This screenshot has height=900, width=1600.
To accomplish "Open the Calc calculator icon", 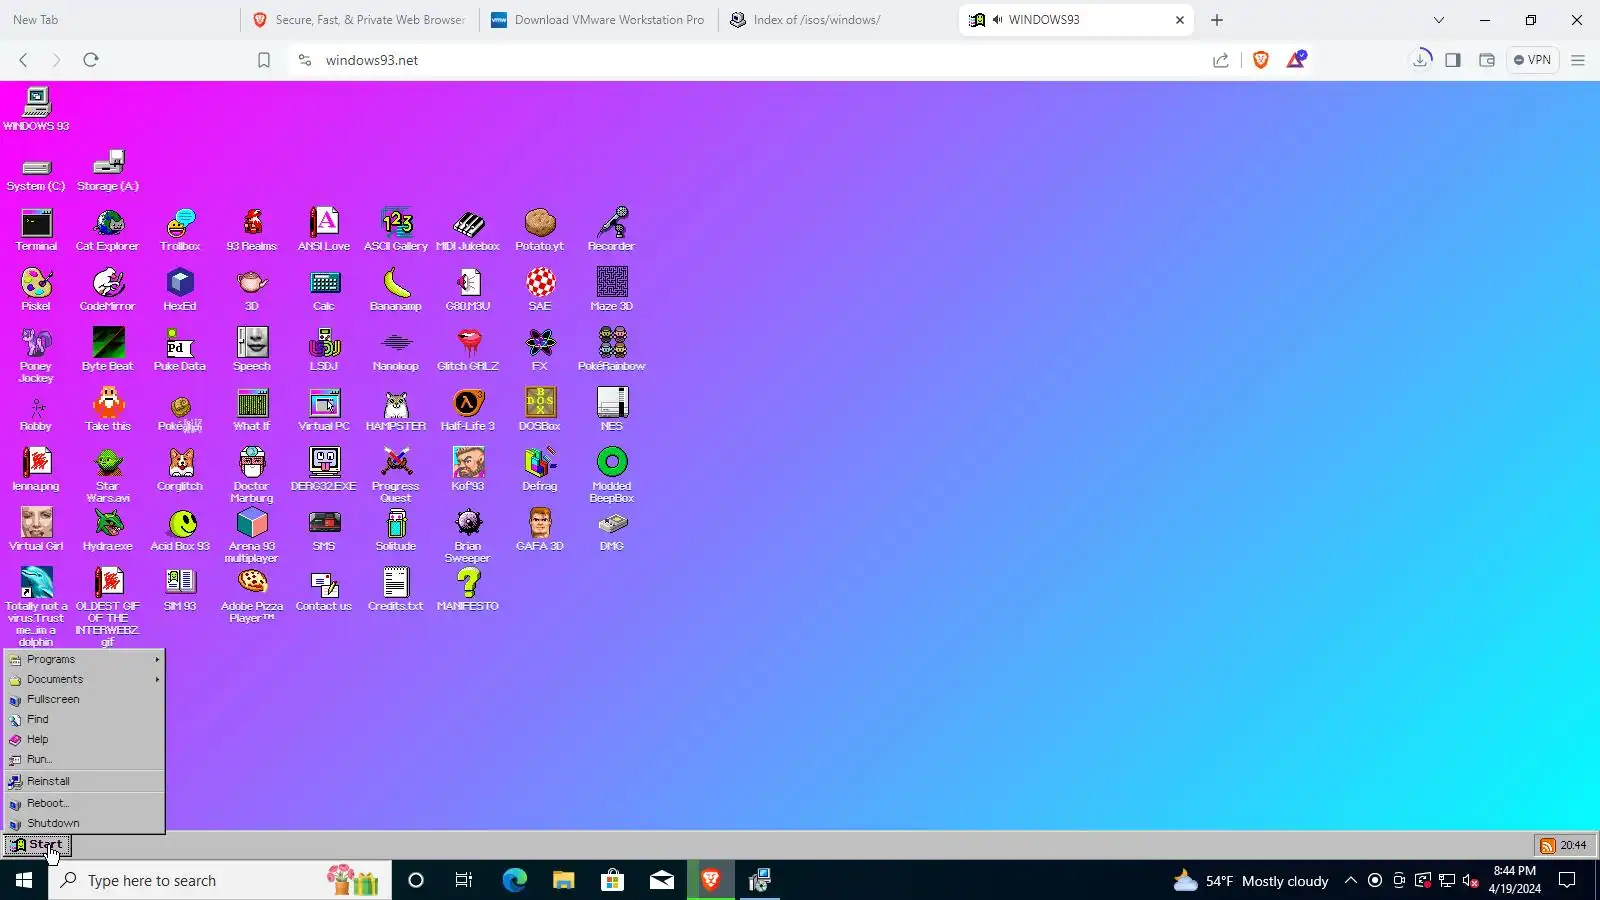I will [x=324, y=290].
